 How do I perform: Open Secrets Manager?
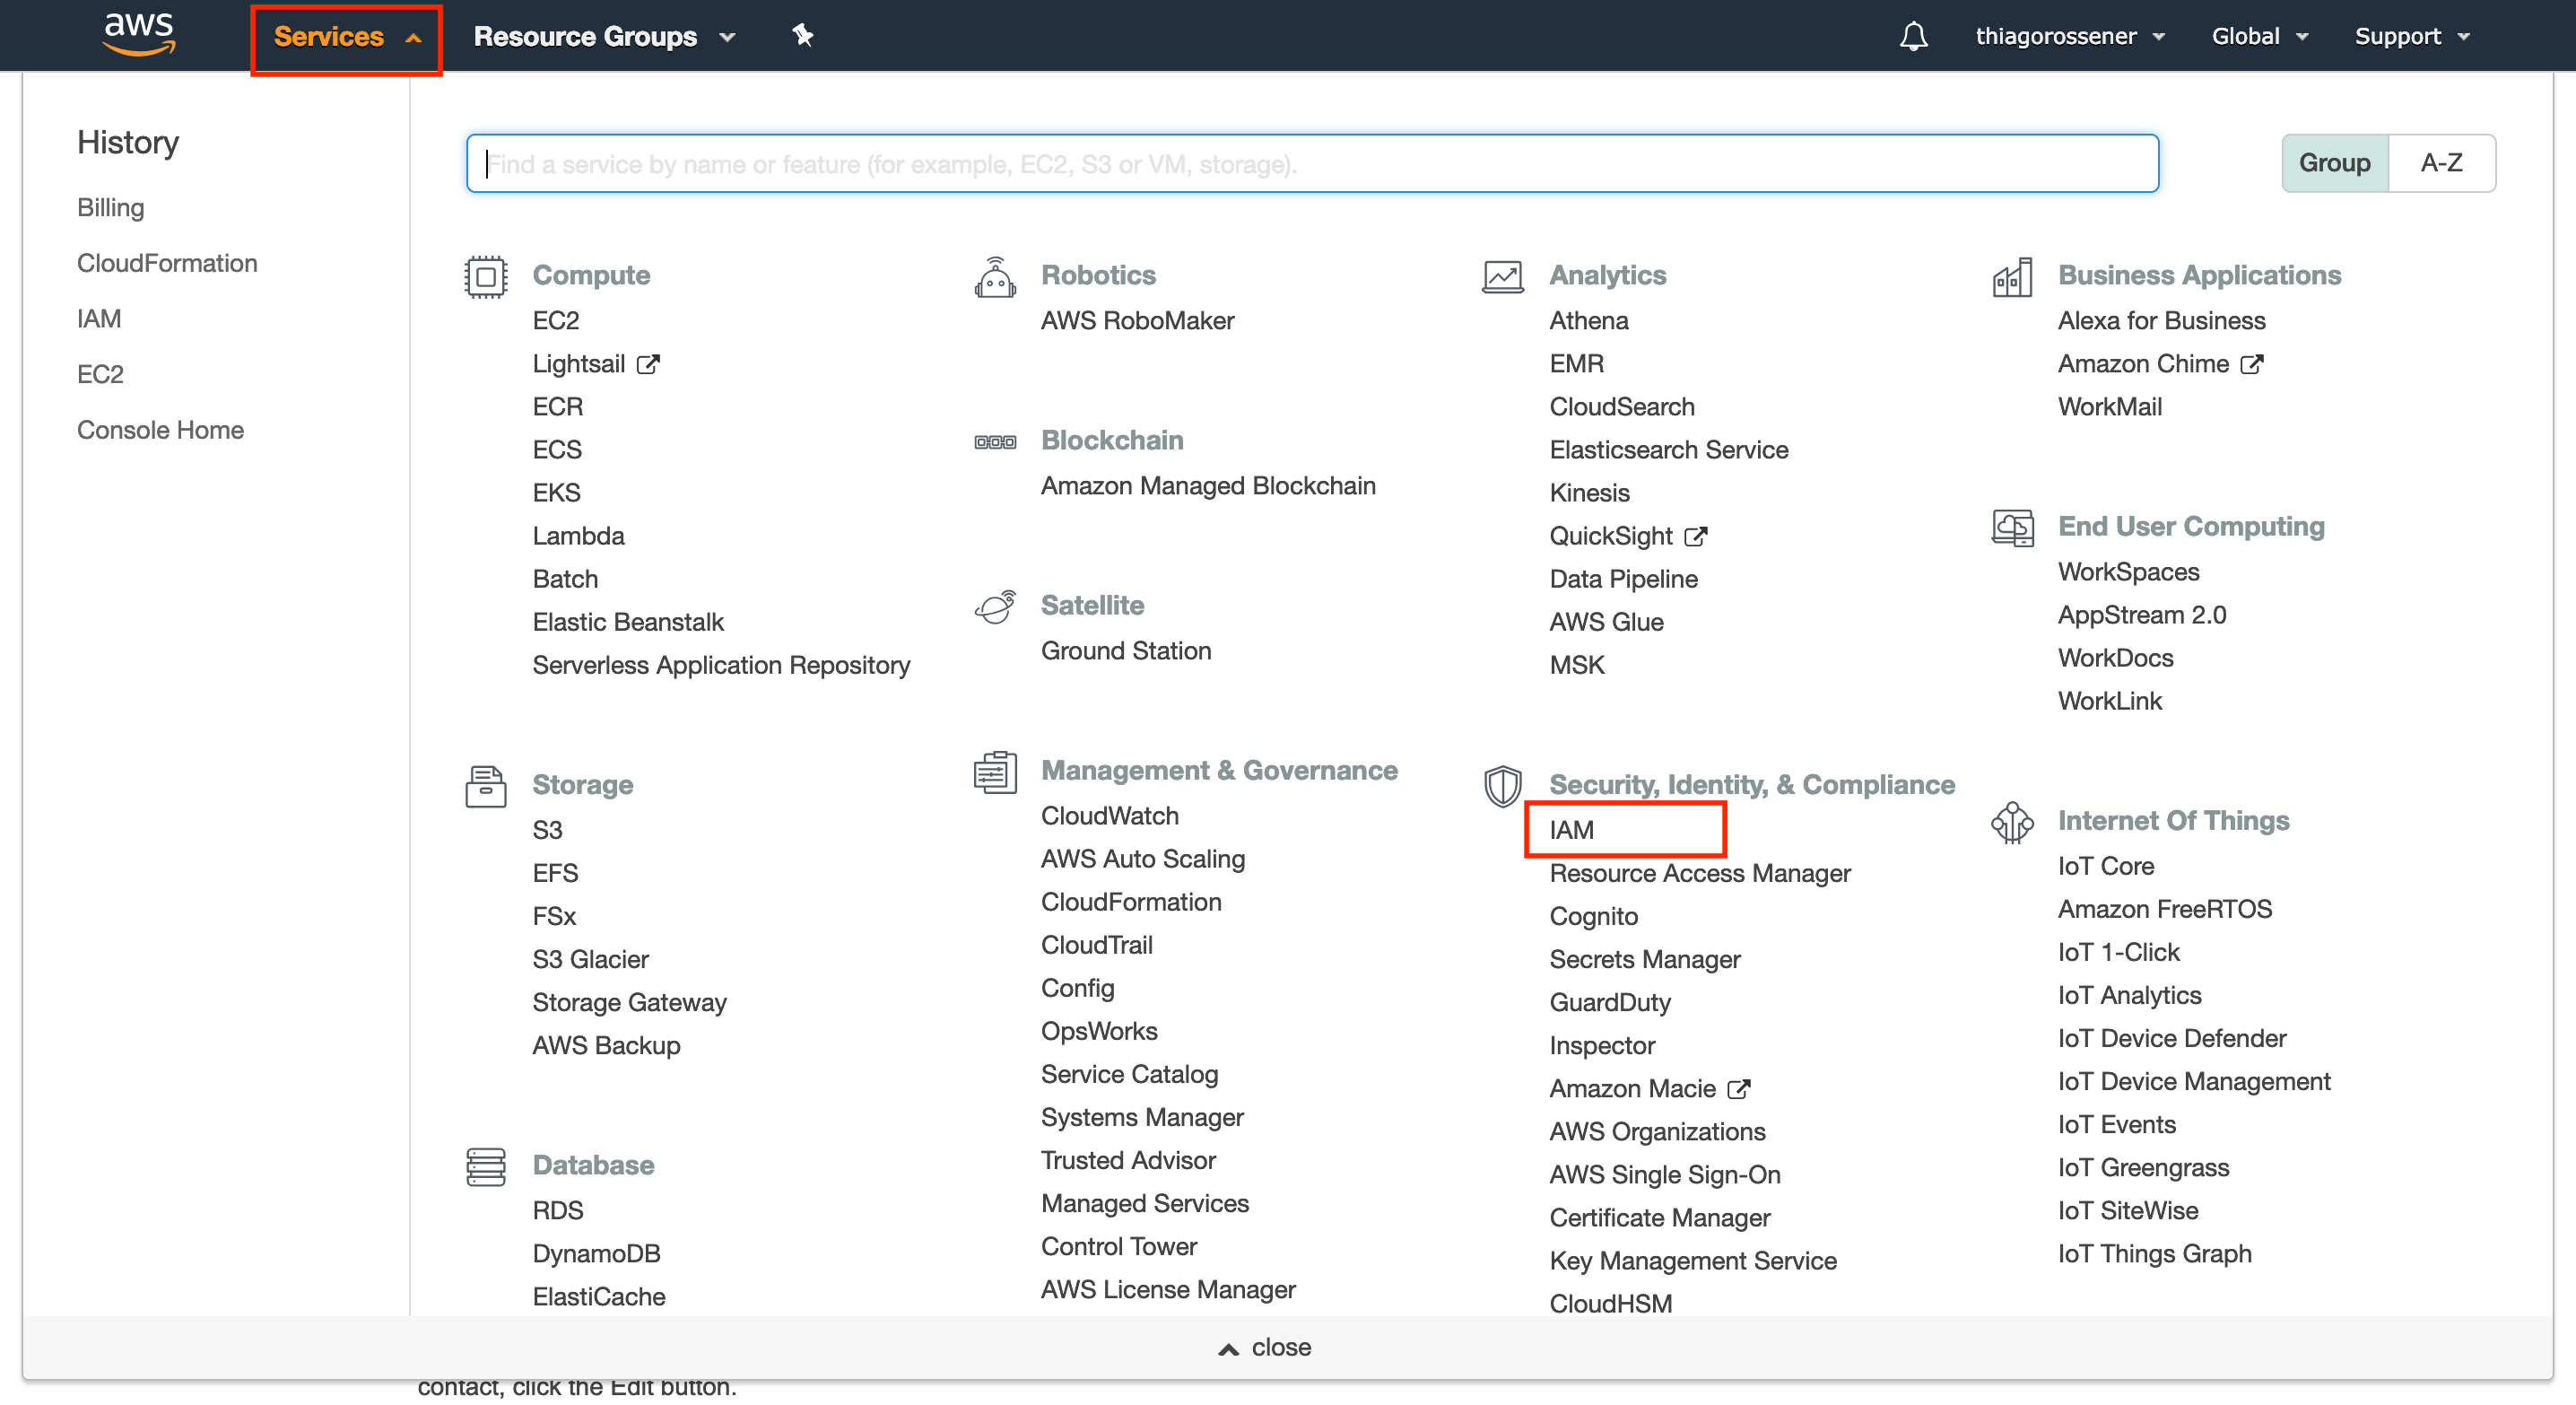[1645, 960]
